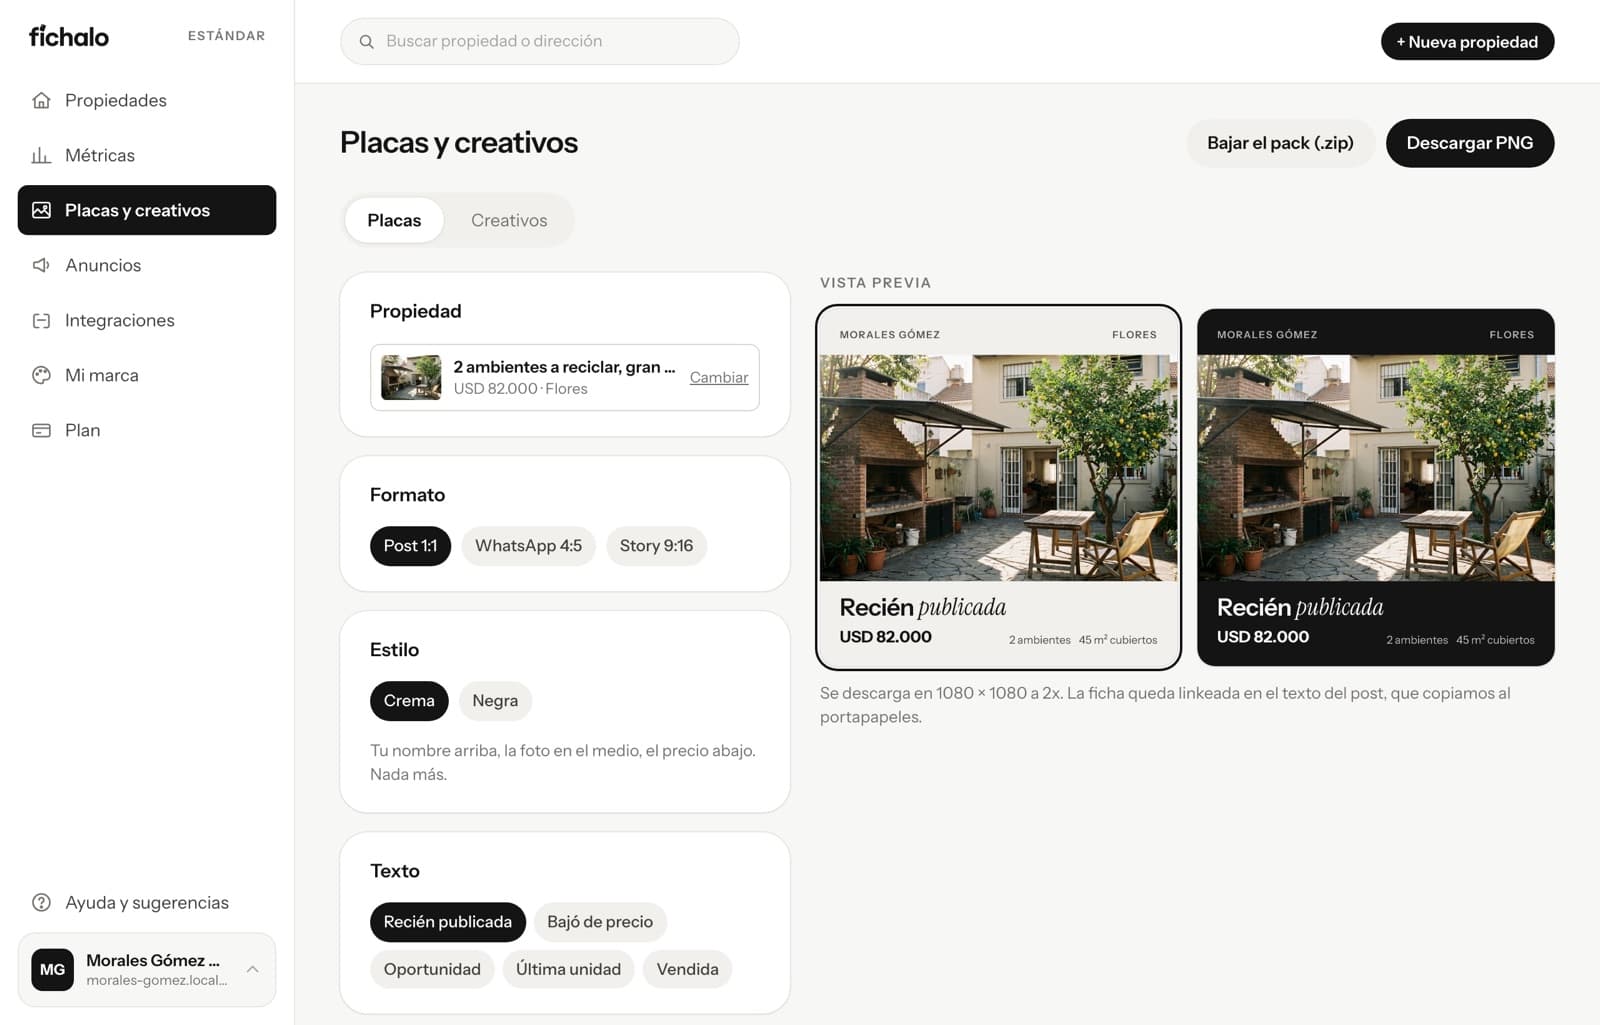Choose Bajó de precio text
The width and height of the screenshot is (1600, 1025).
tap(600, 922)
